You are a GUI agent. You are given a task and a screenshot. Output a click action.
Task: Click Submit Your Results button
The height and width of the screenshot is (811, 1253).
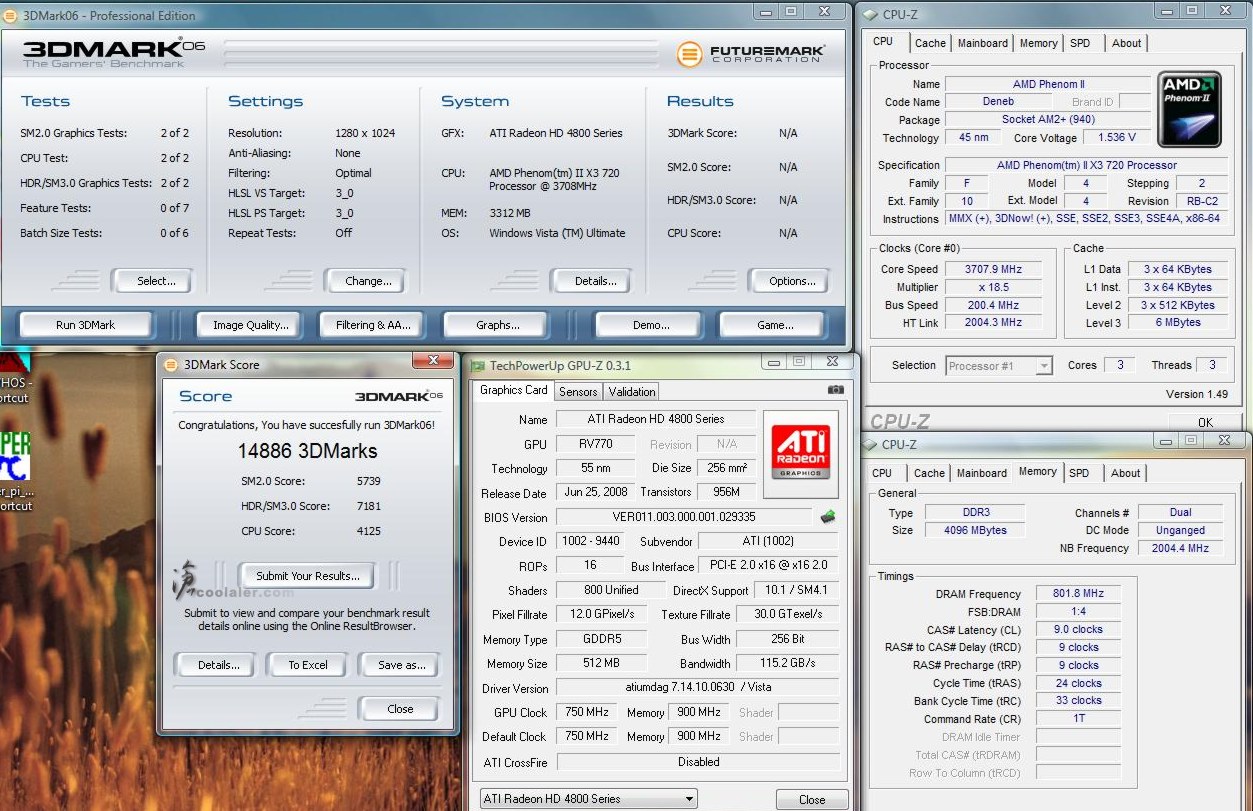307,576
